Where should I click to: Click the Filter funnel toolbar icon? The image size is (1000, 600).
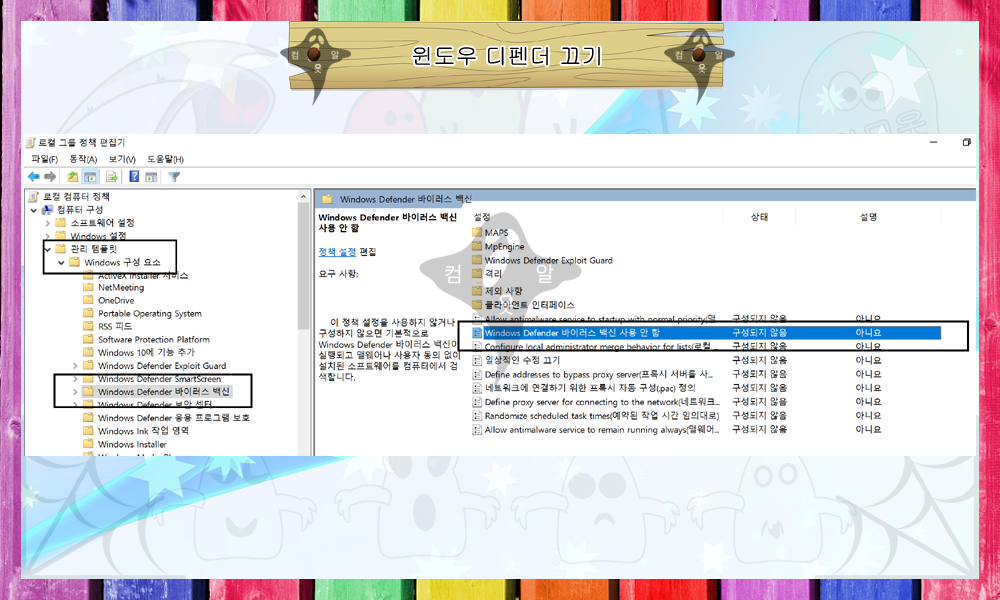[x=173, y=177]
